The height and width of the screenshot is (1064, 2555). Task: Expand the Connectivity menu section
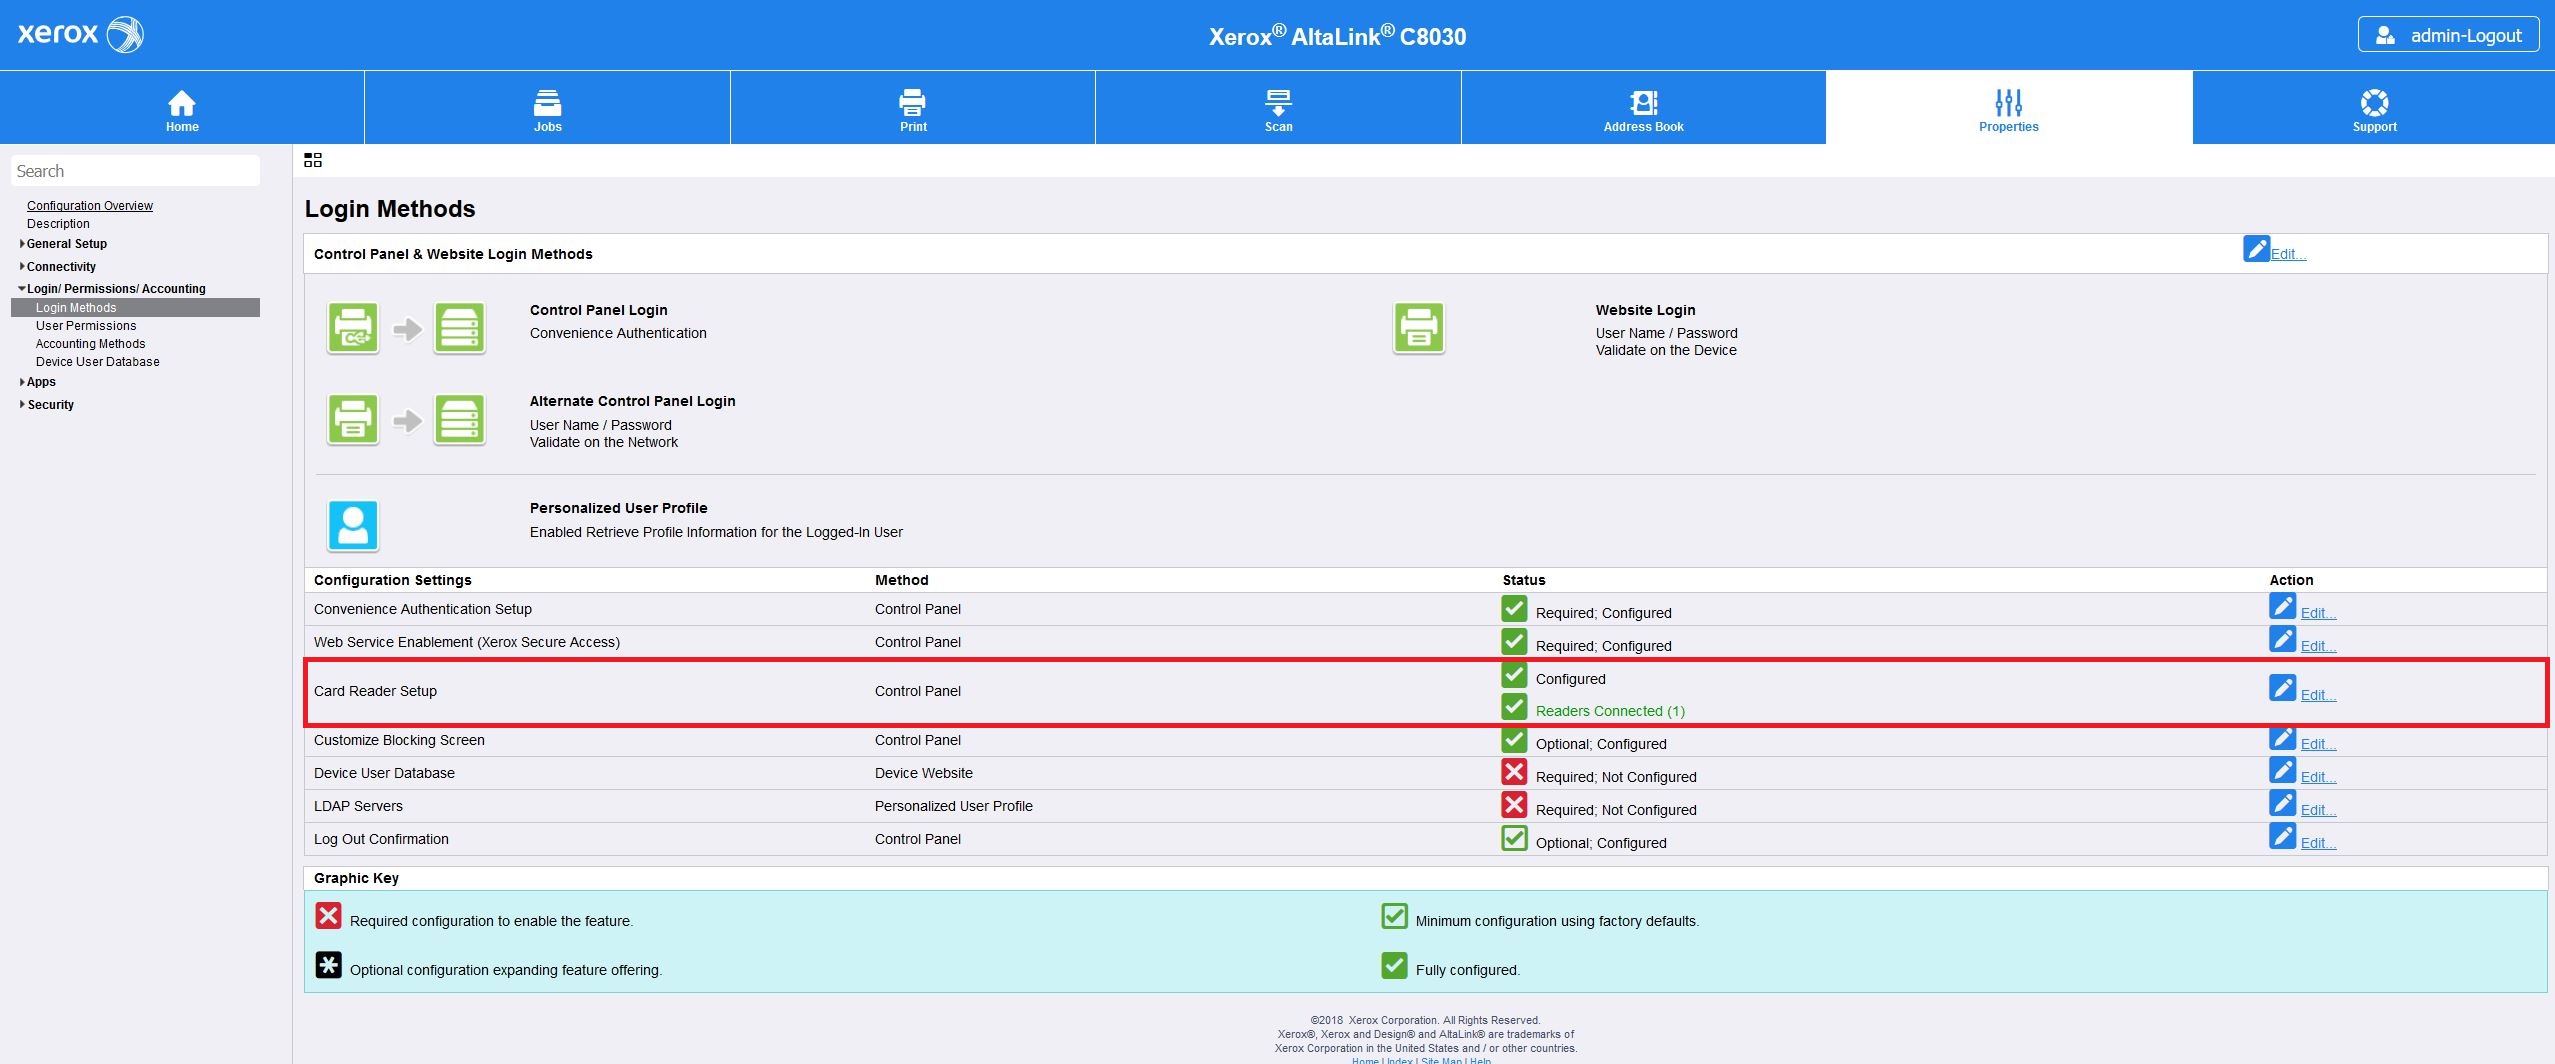pyautogui.click(x=61, y=267)
